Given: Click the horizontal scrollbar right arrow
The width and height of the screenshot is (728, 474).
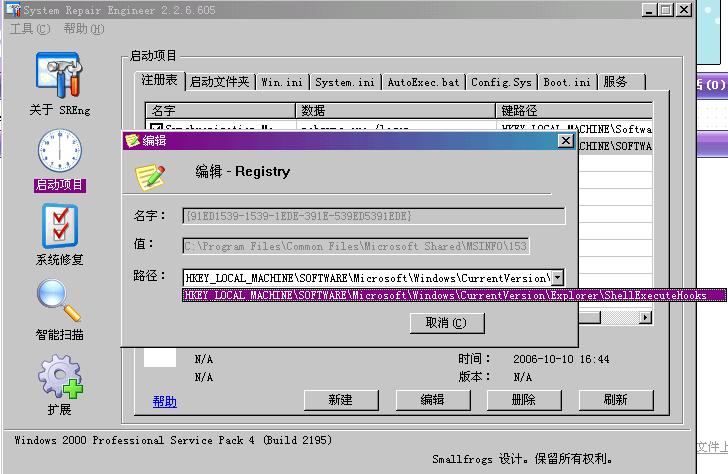Looking at the screenshot, I should coord(645,318).
